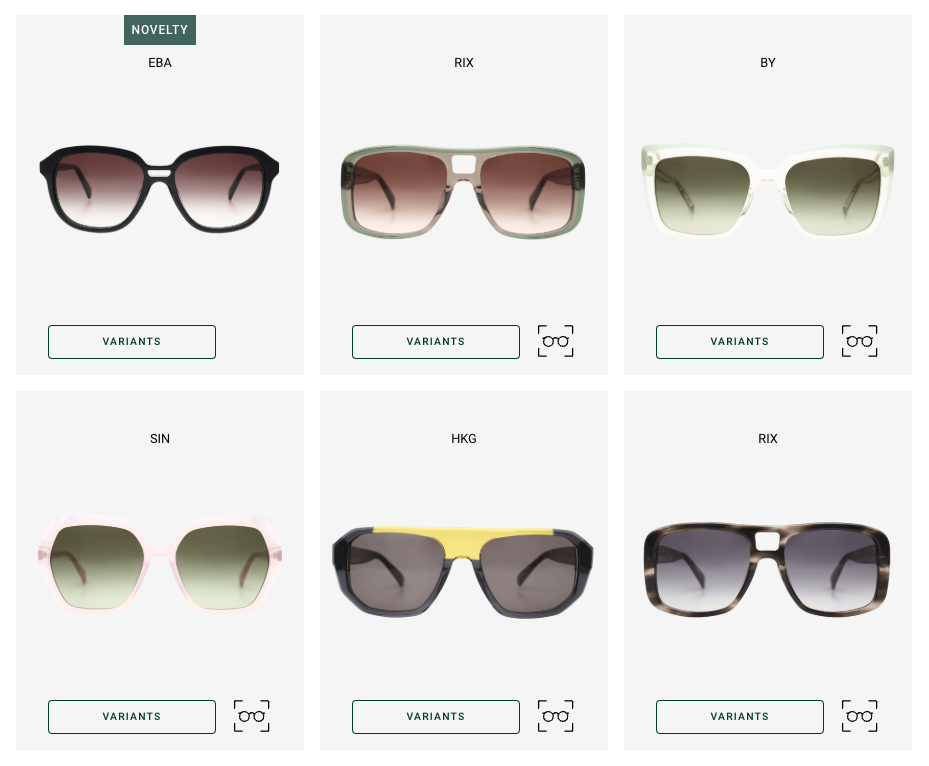The width and height of the screenshot is (929, 766).
Task: Open the green-framed RIX sunglasses photo
Action: pos(463,192)
